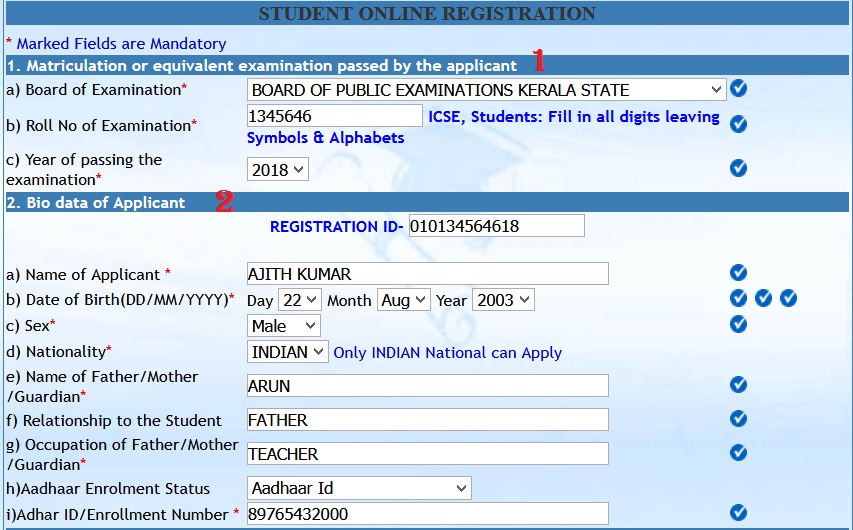Click the 'Marked Fields are Mandatory' note
The height and width of the screenshot is (530, 853).
pos(116,44)
